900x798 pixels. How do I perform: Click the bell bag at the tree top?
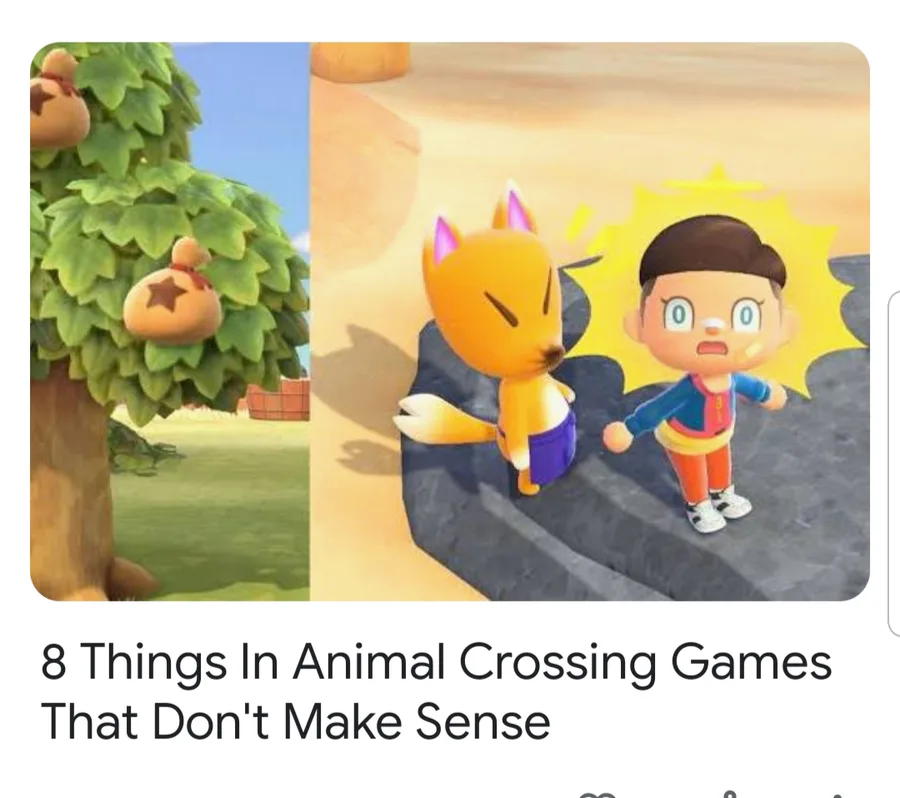[57, 98]
